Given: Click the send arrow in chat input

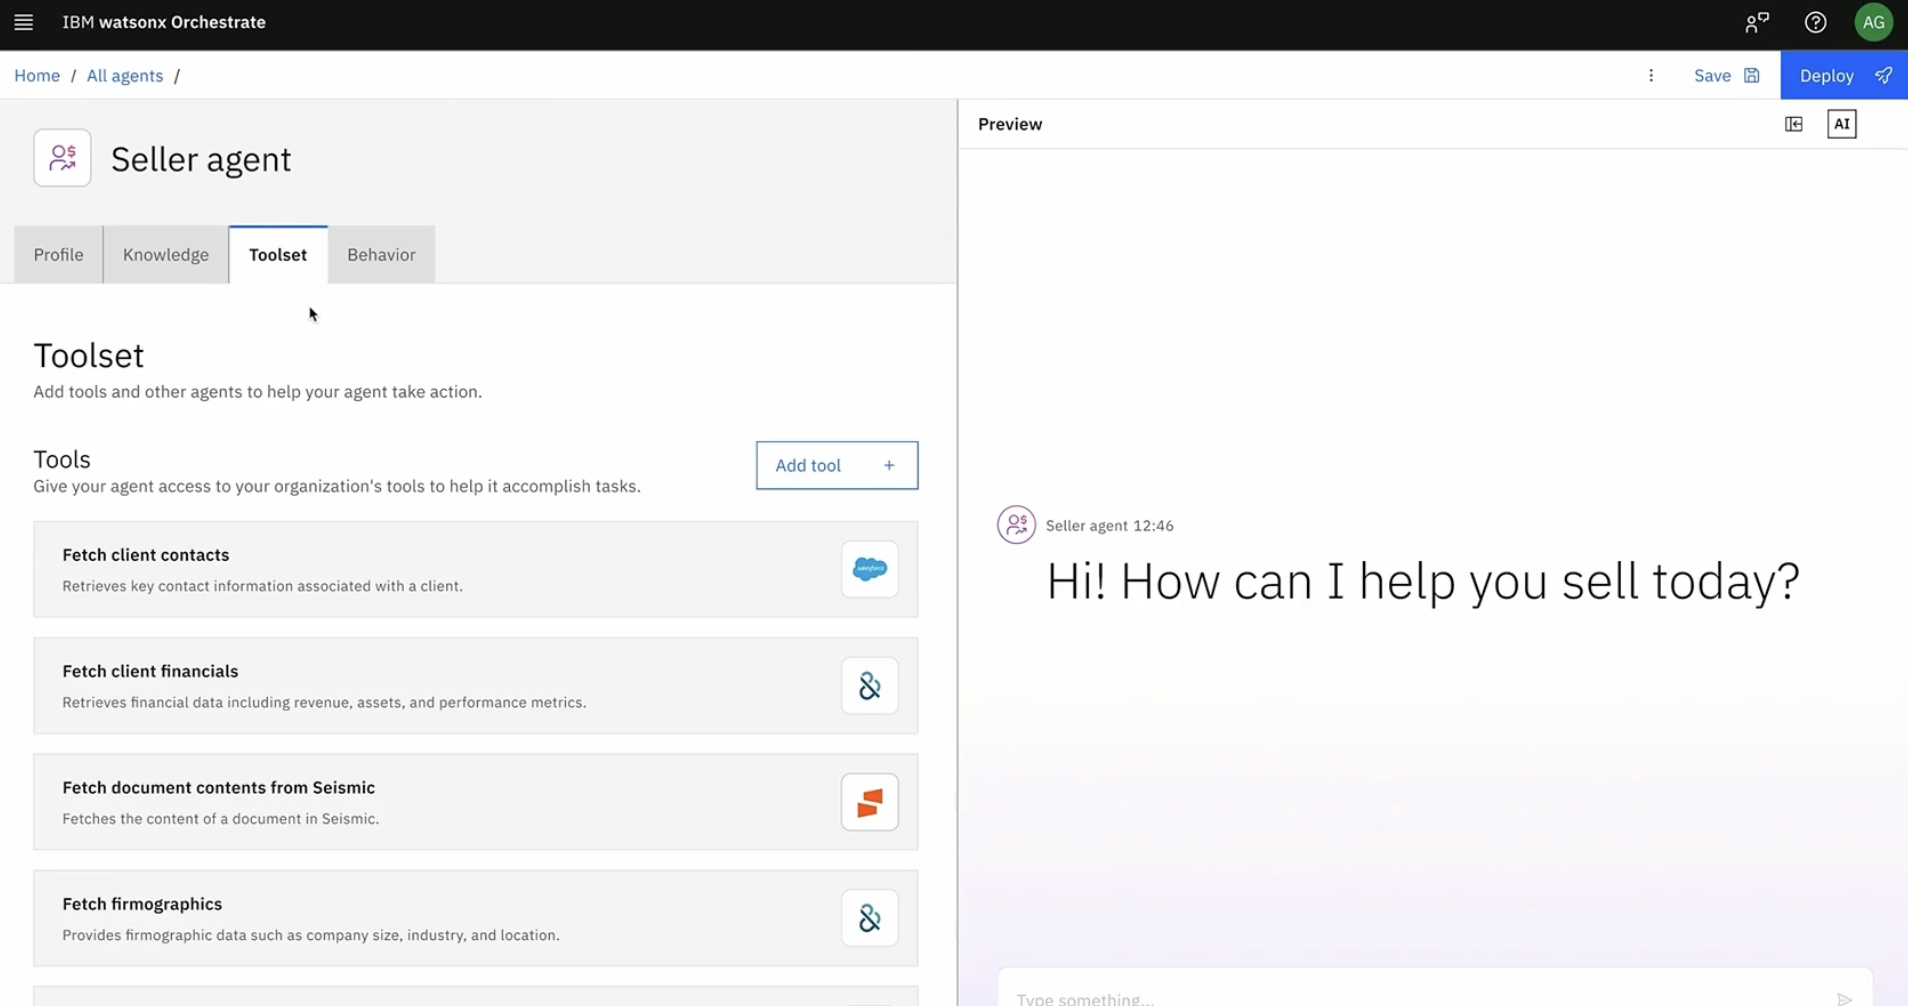Looking at the screenshot, I should (1844, 998).
